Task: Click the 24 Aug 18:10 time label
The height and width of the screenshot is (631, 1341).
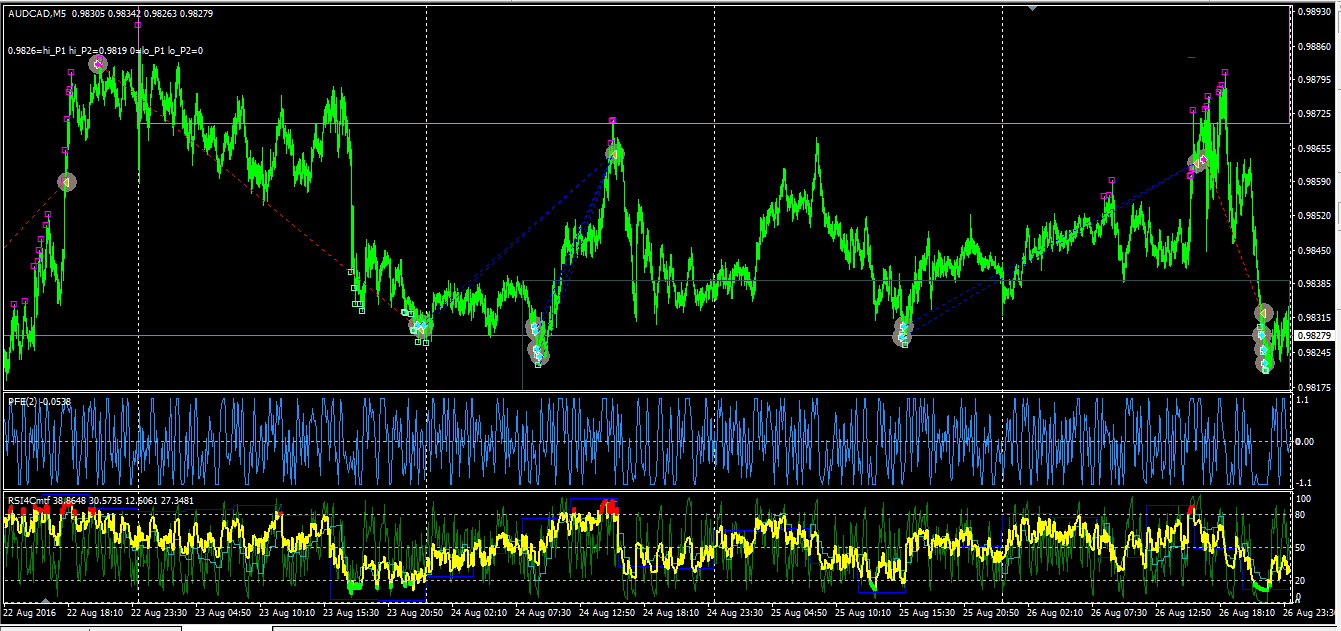Action: [x=673, y=612]
